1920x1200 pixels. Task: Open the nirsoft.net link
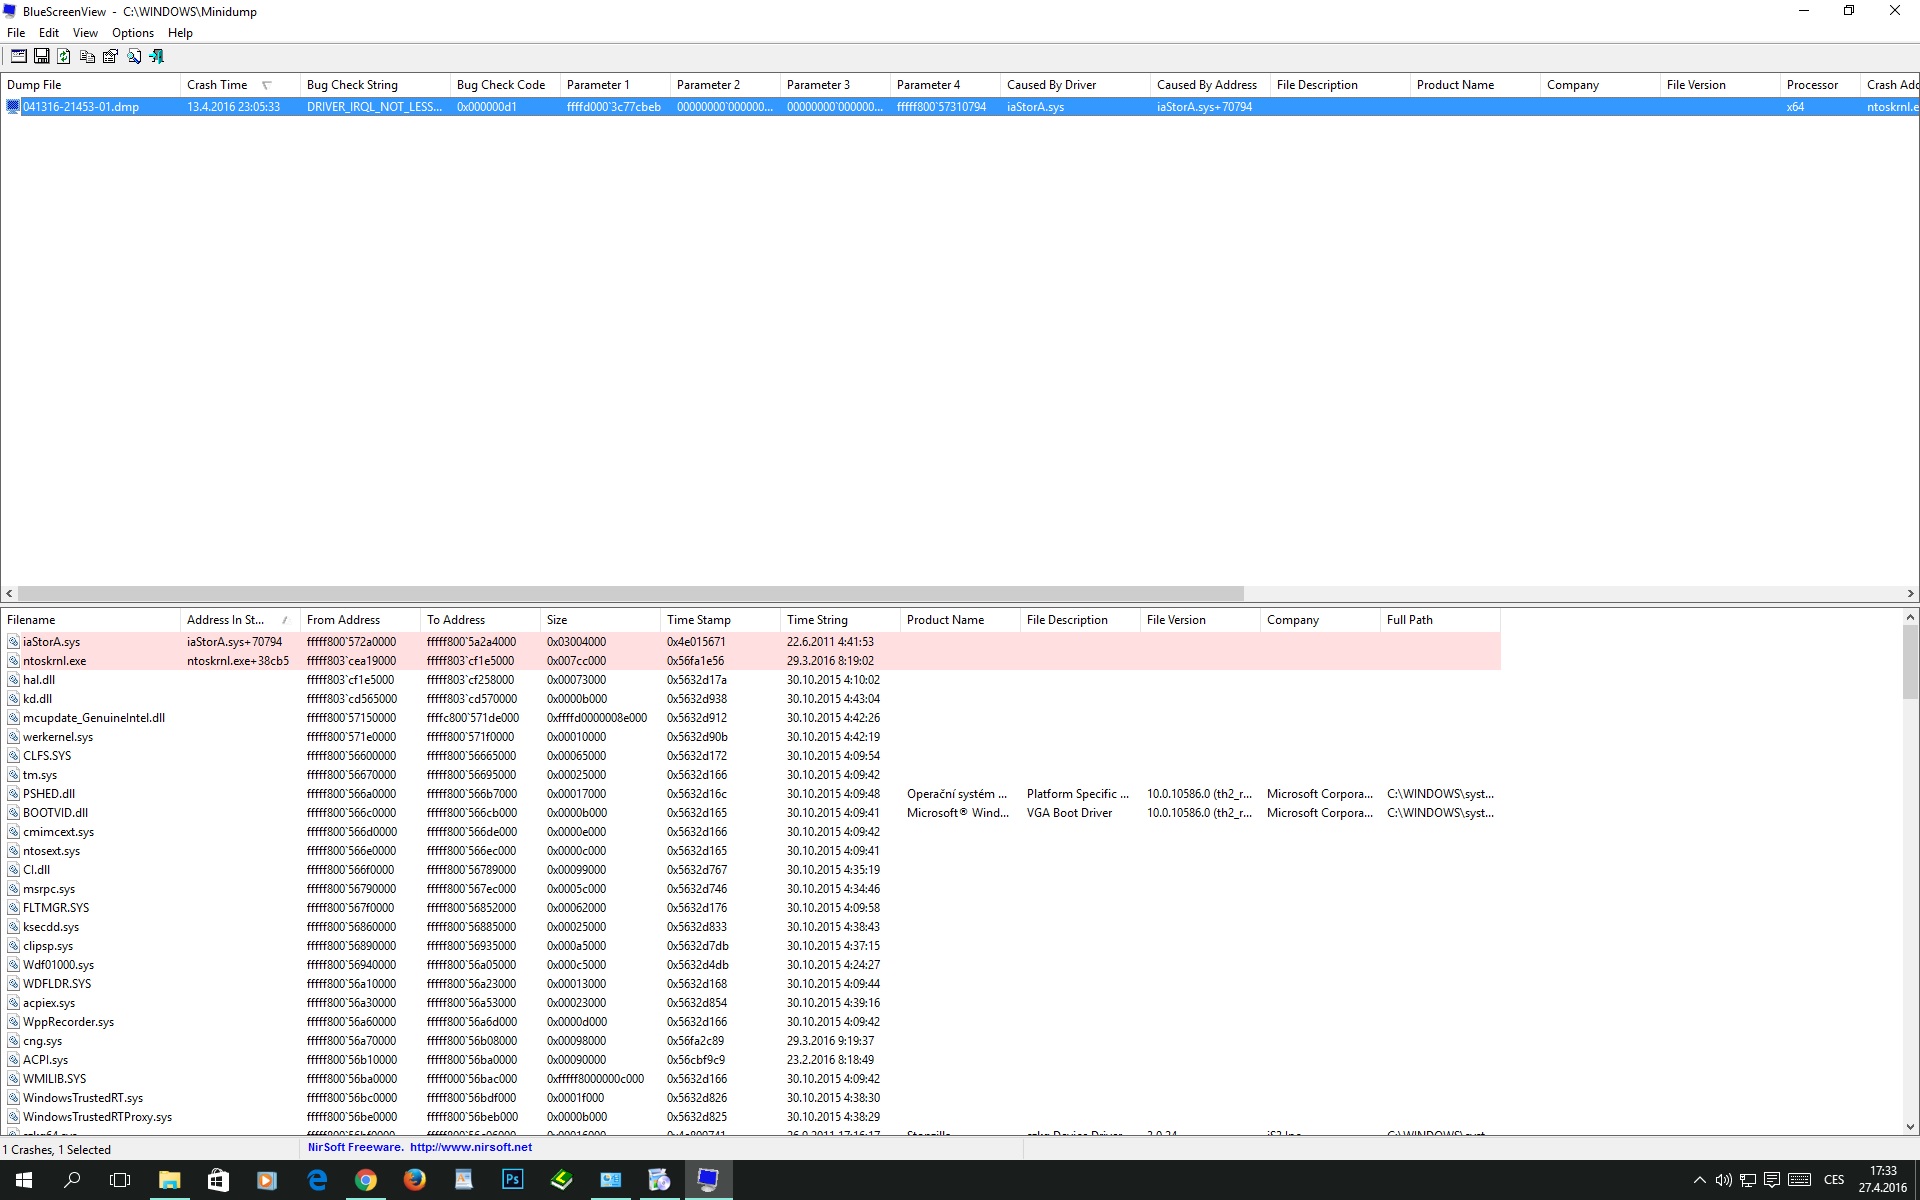tap(470, 1147)
